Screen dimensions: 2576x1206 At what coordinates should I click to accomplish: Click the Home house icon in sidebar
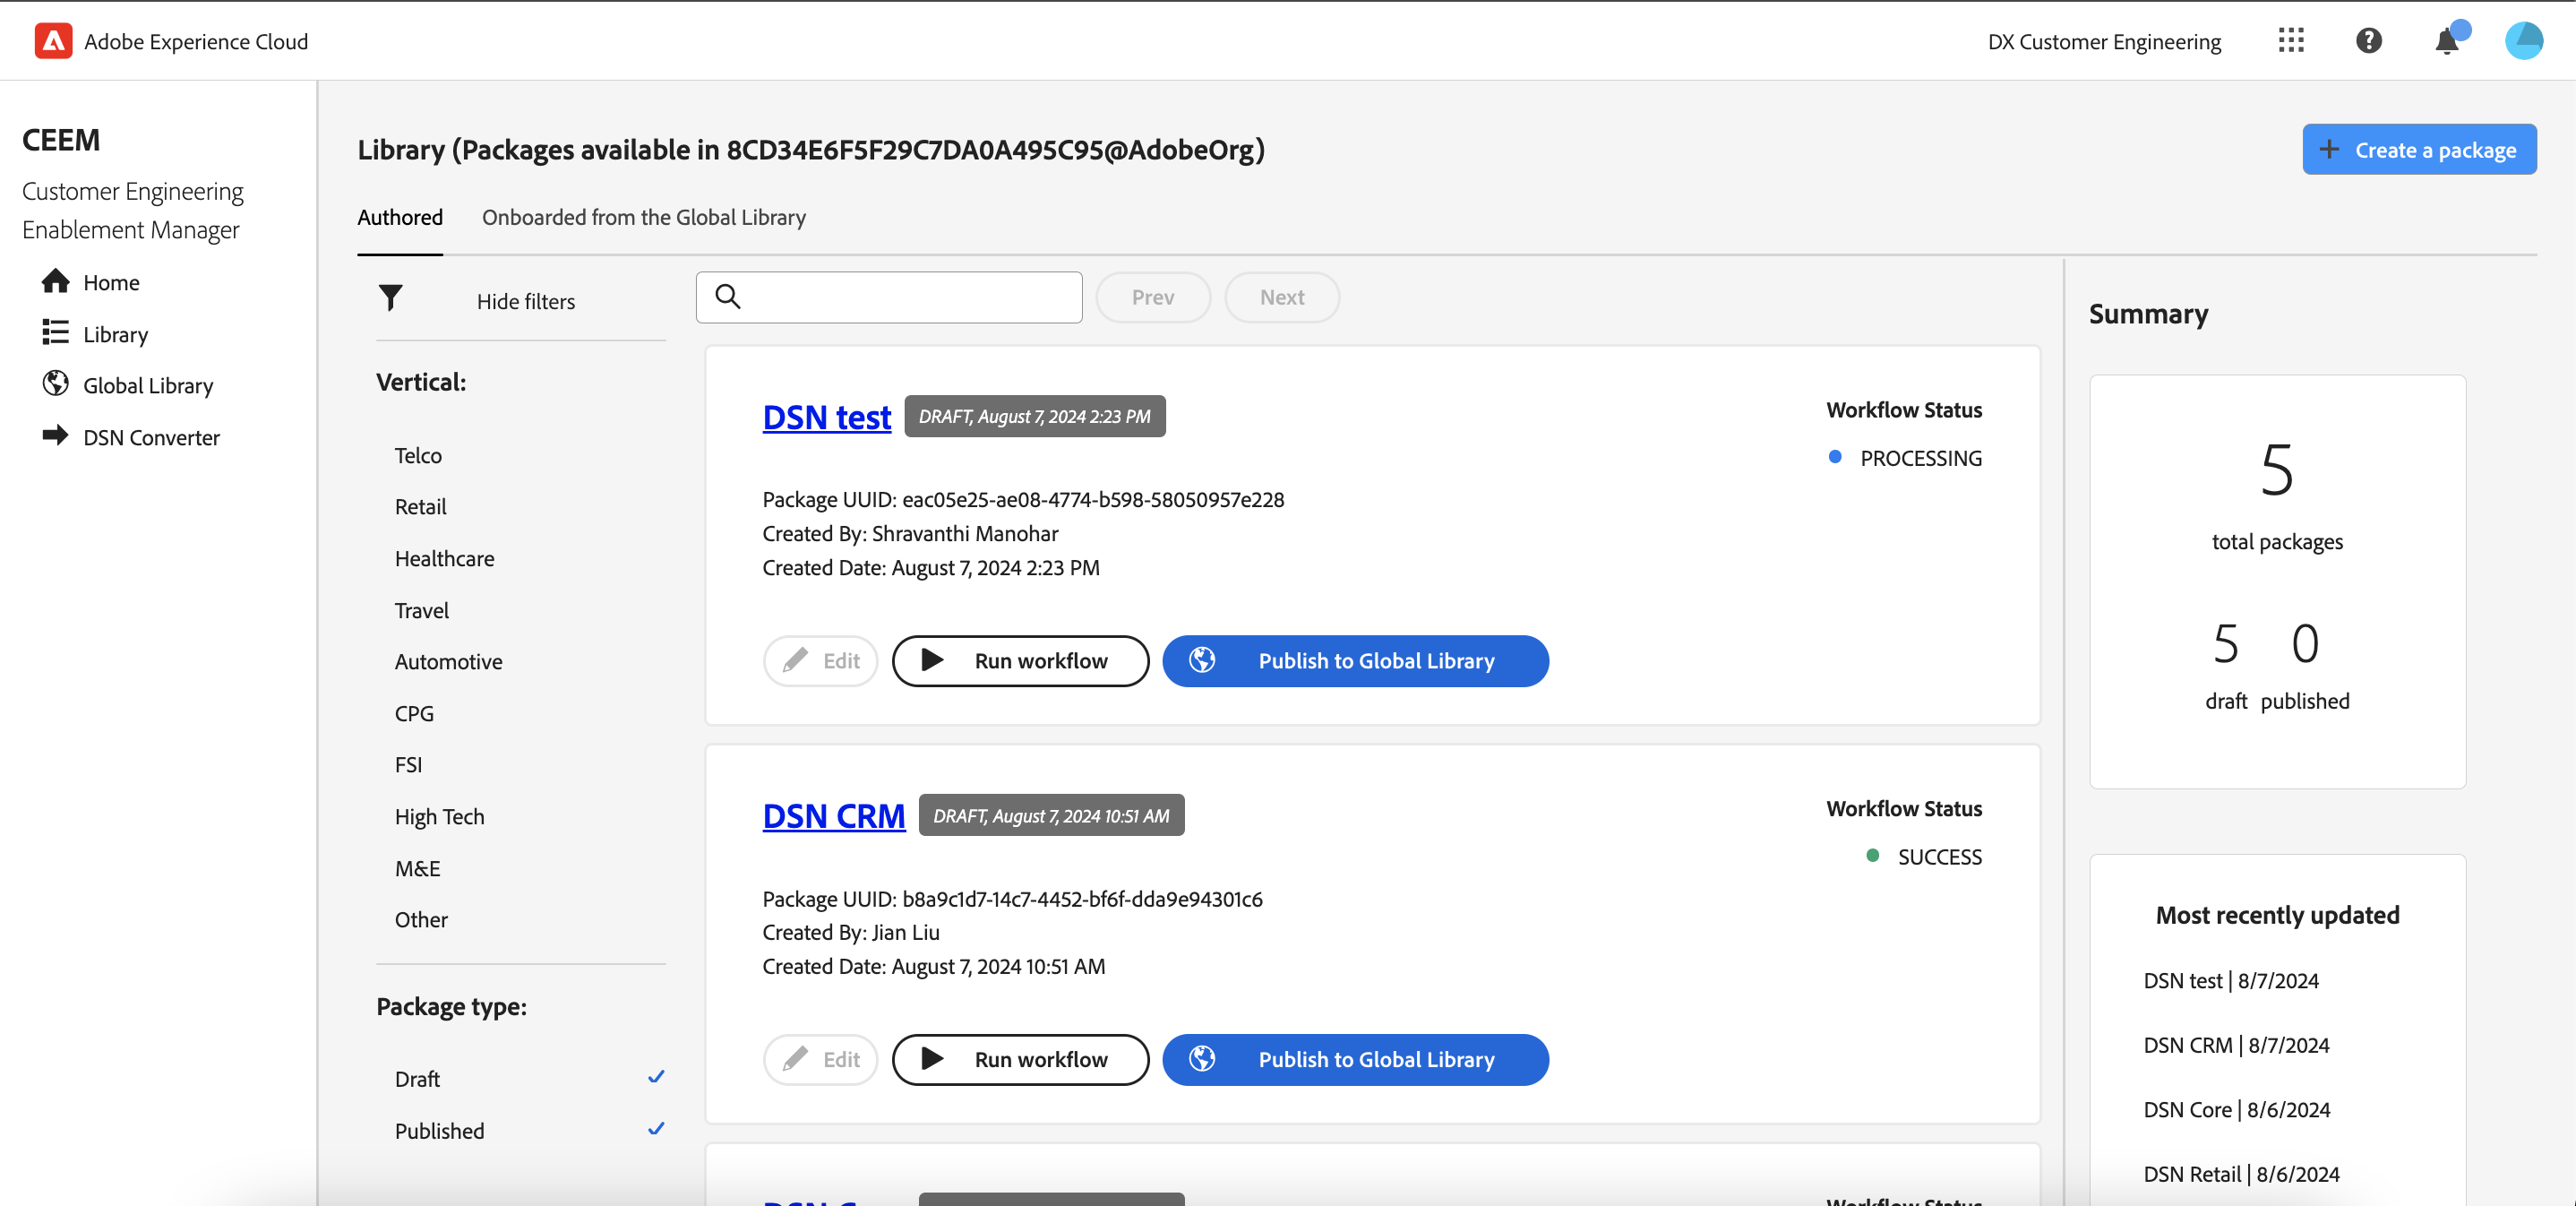pyautogui.click(x=56, y=281)
